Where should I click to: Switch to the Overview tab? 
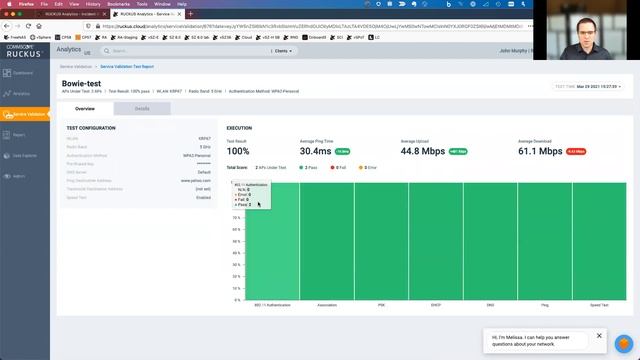click(x=85, y=109)
